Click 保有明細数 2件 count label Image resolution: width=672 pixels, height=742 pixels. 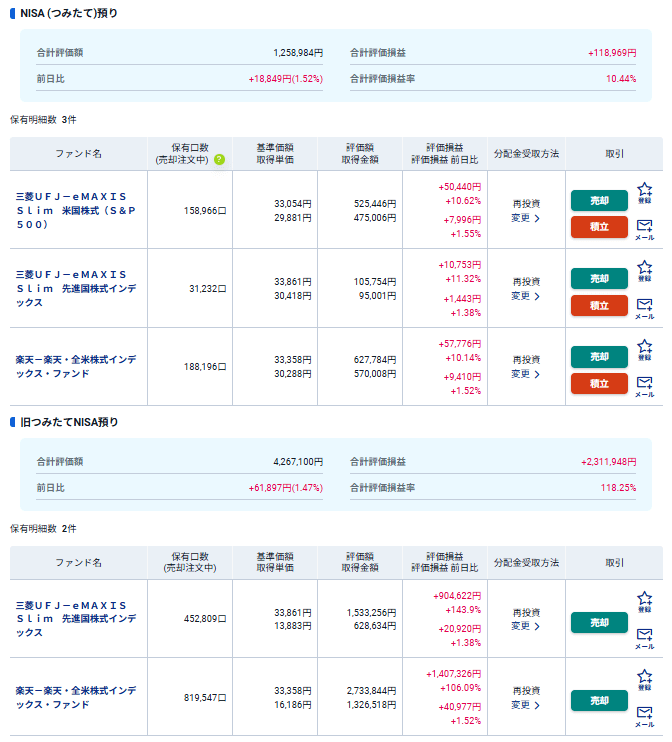pyautogui.click(x=43, y=529)
